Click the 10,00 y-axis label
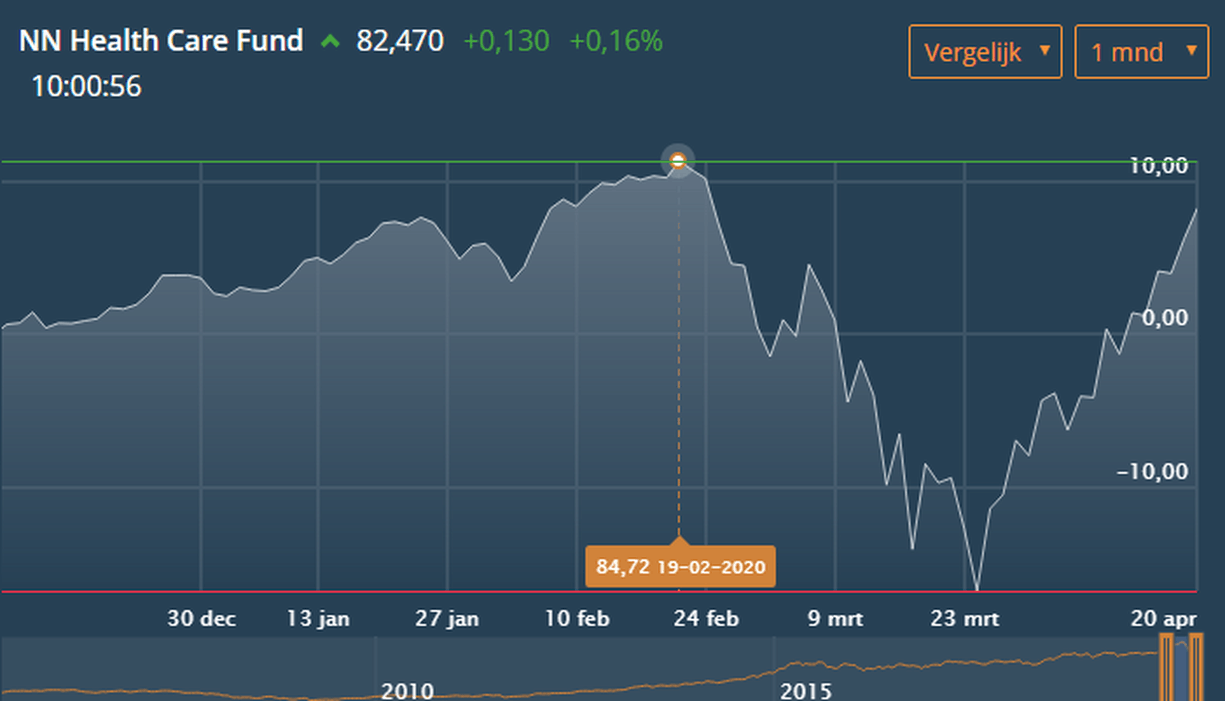Image resolution: width=1225 pixels, height=701 pixels. click(x=1159, y=166)
